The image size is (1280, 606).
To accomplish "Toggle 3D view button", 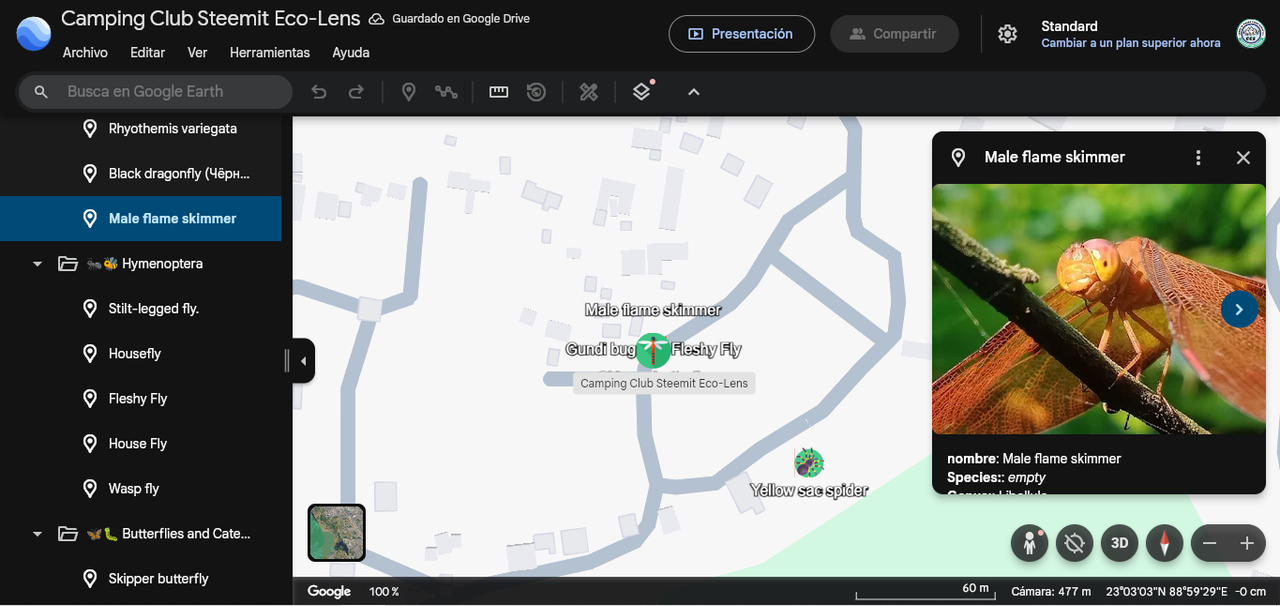I will (1120, 543).
